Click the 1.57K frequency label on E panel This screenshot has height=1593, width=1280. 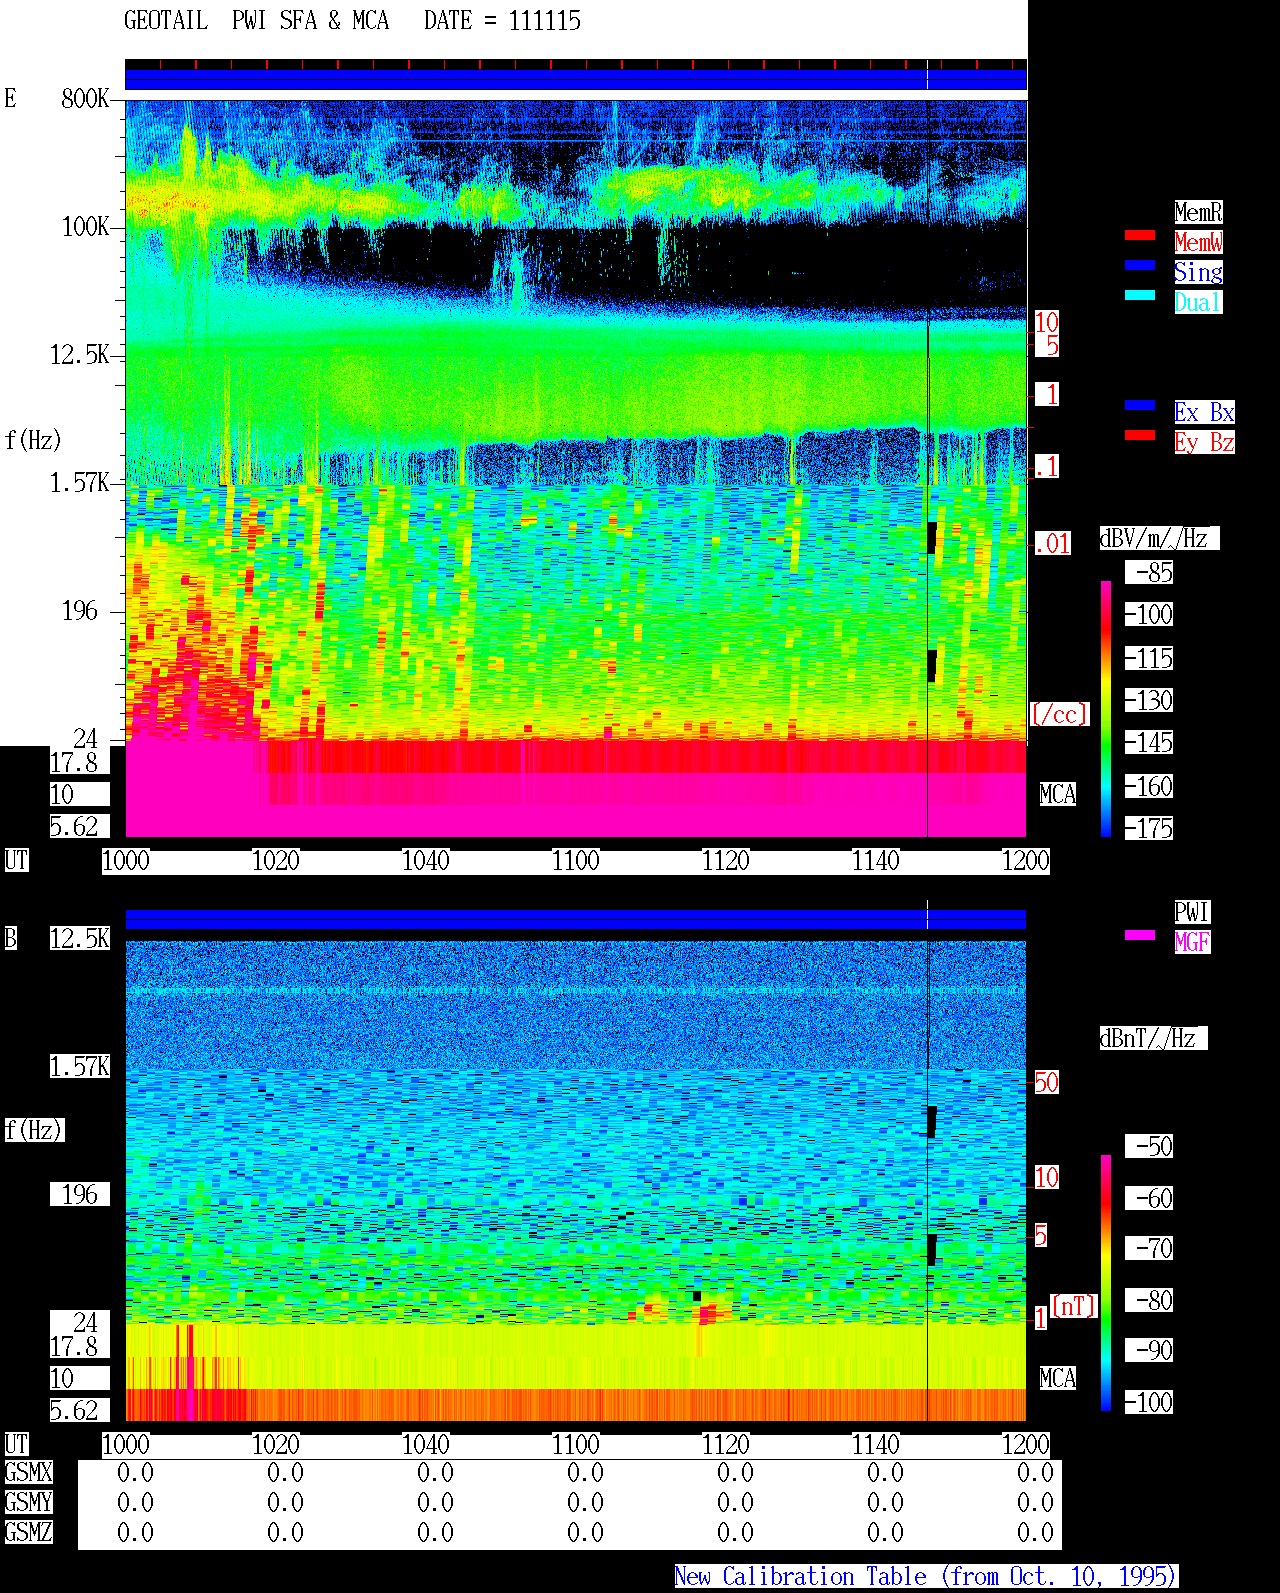80,483
